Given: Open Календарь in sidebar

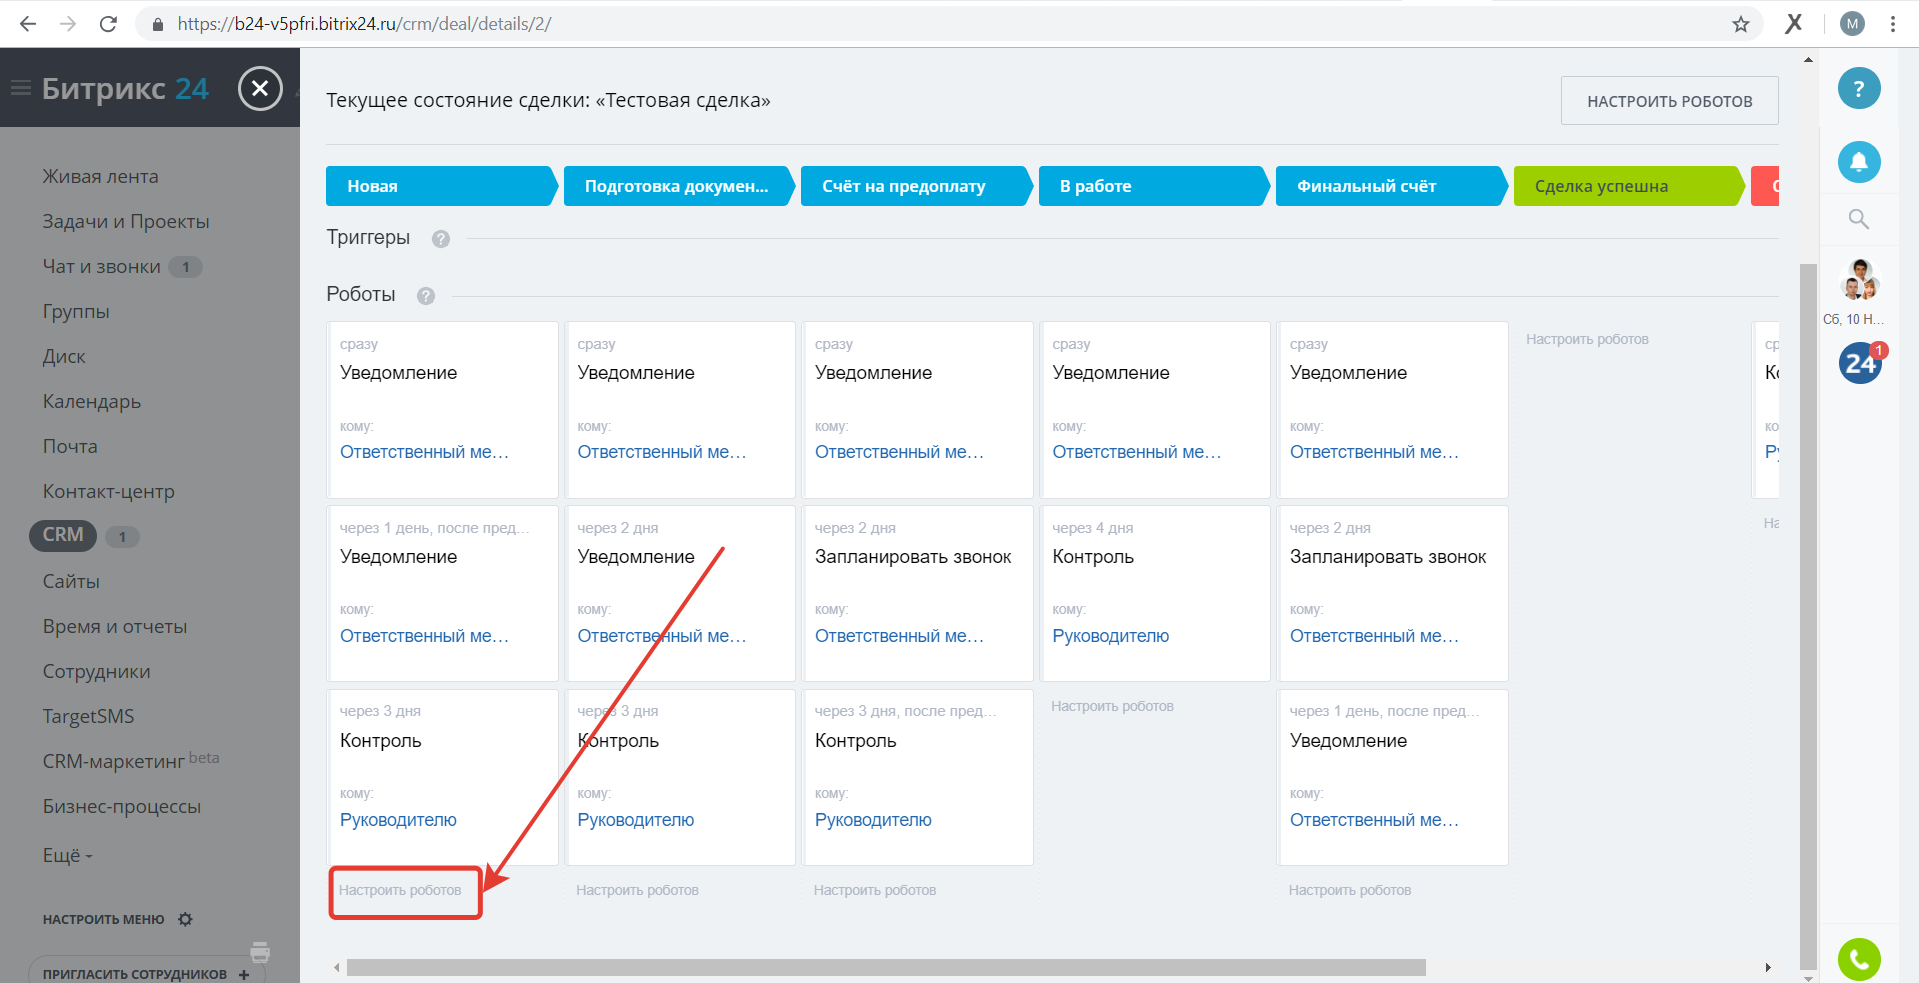Looking at the screenshot, I should click(x=92, y=401).
